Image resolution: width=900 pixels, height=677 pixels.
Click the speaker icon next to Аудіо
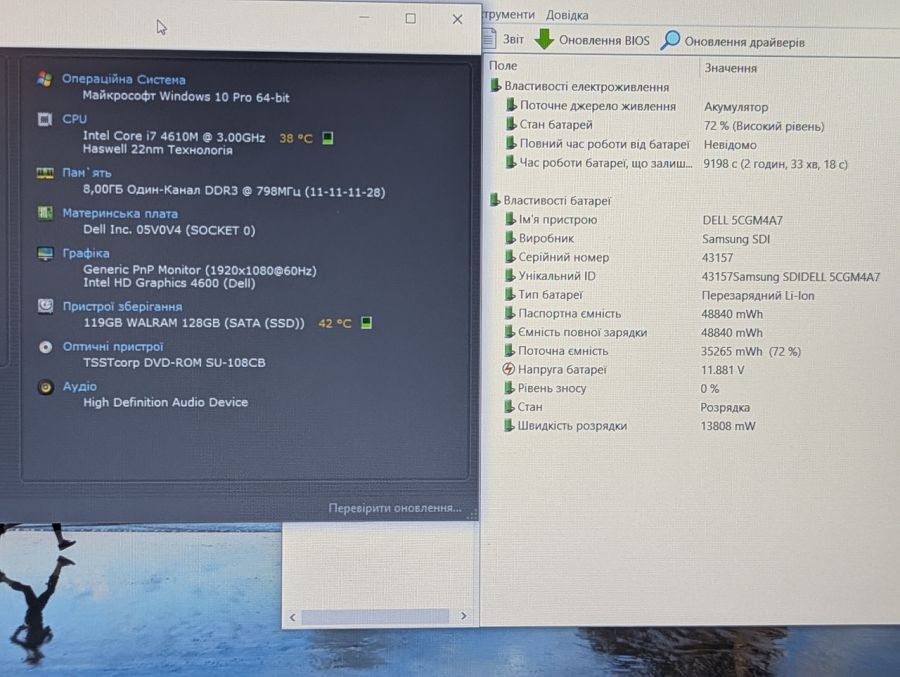(x=45, y=387)
